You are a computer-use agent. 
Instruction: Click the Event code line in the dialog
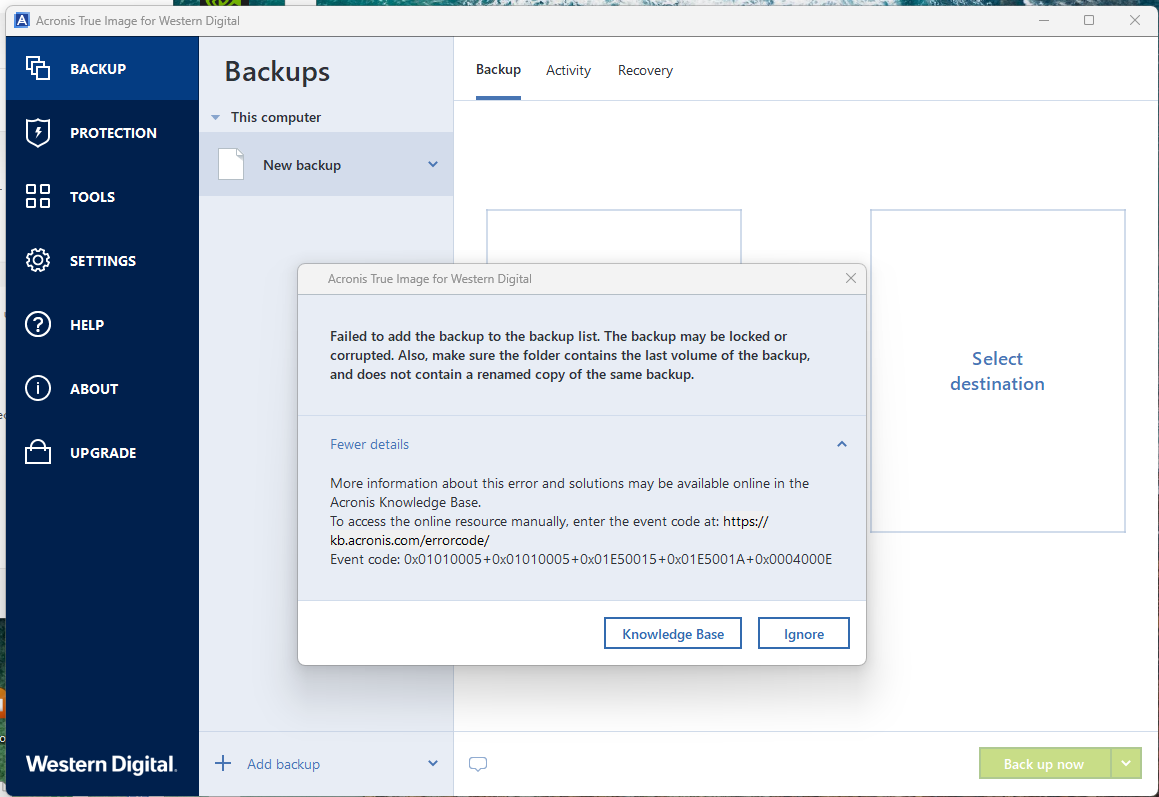pyautogui.click(x=581, y=559)
